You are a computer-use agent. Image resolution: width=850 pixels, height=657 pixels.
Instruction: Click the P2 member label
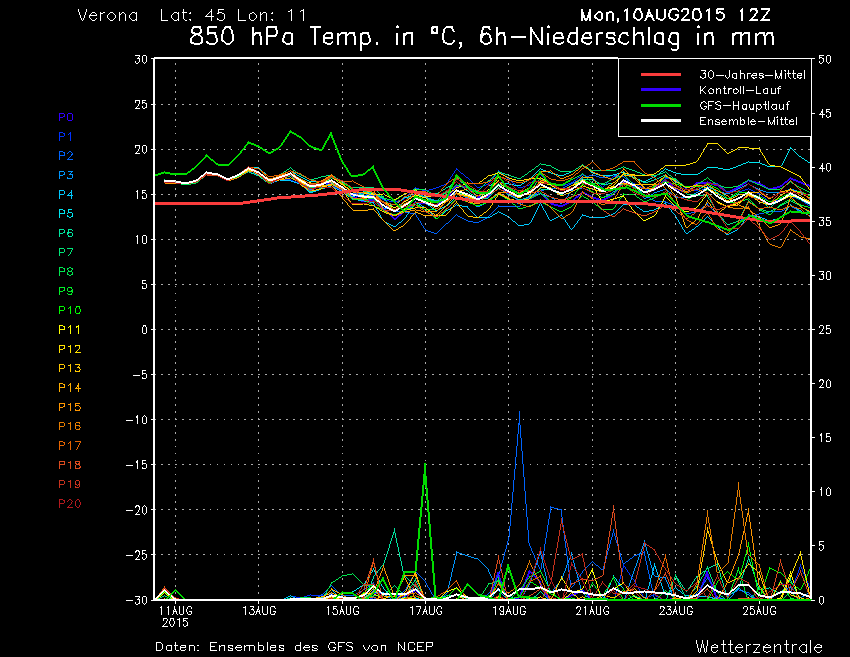pyautogui.click(x=66, y=156)
